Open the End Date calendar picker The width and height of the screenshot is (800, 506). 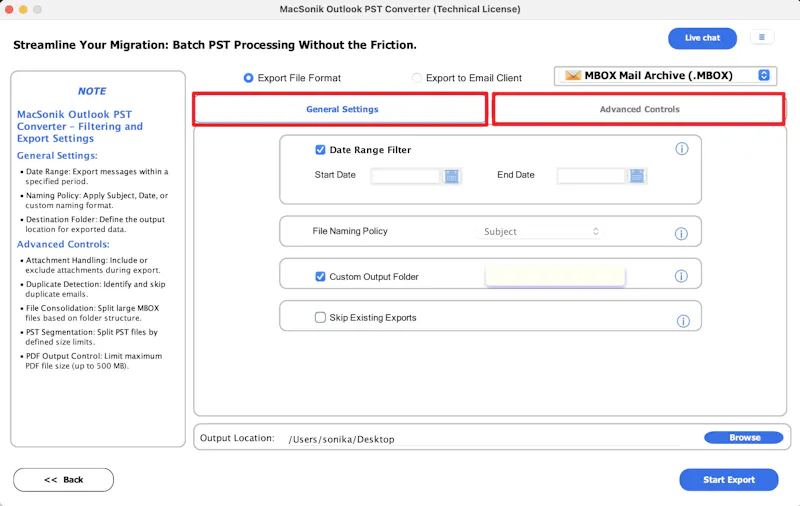(637, 176)
